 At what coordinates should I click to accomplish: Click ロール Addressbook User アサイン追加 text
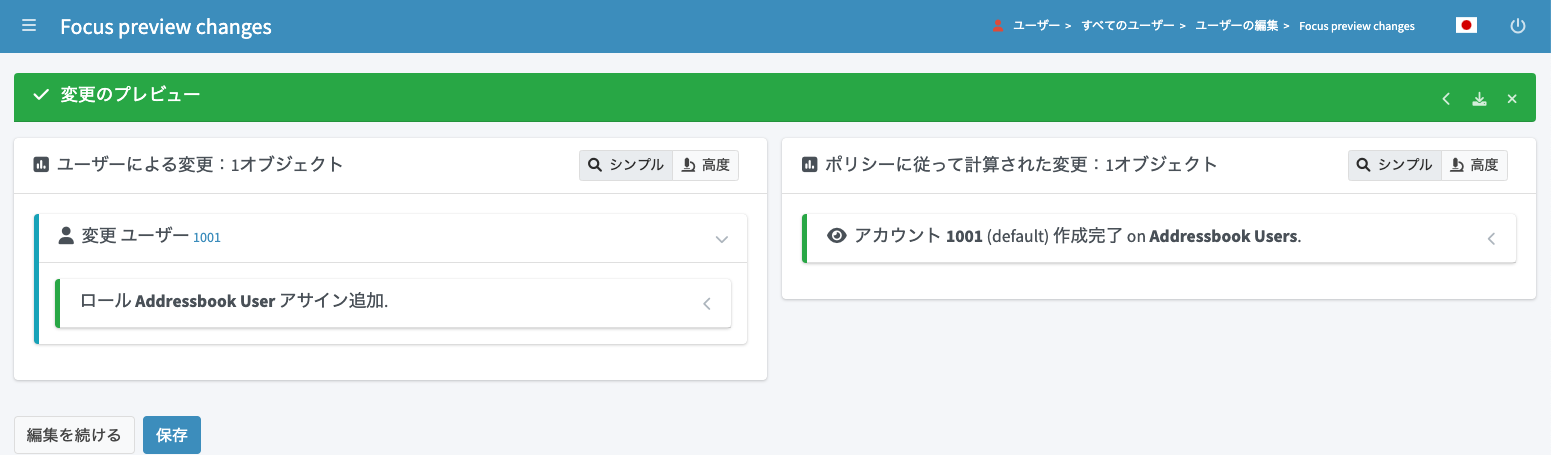[234, 300]
